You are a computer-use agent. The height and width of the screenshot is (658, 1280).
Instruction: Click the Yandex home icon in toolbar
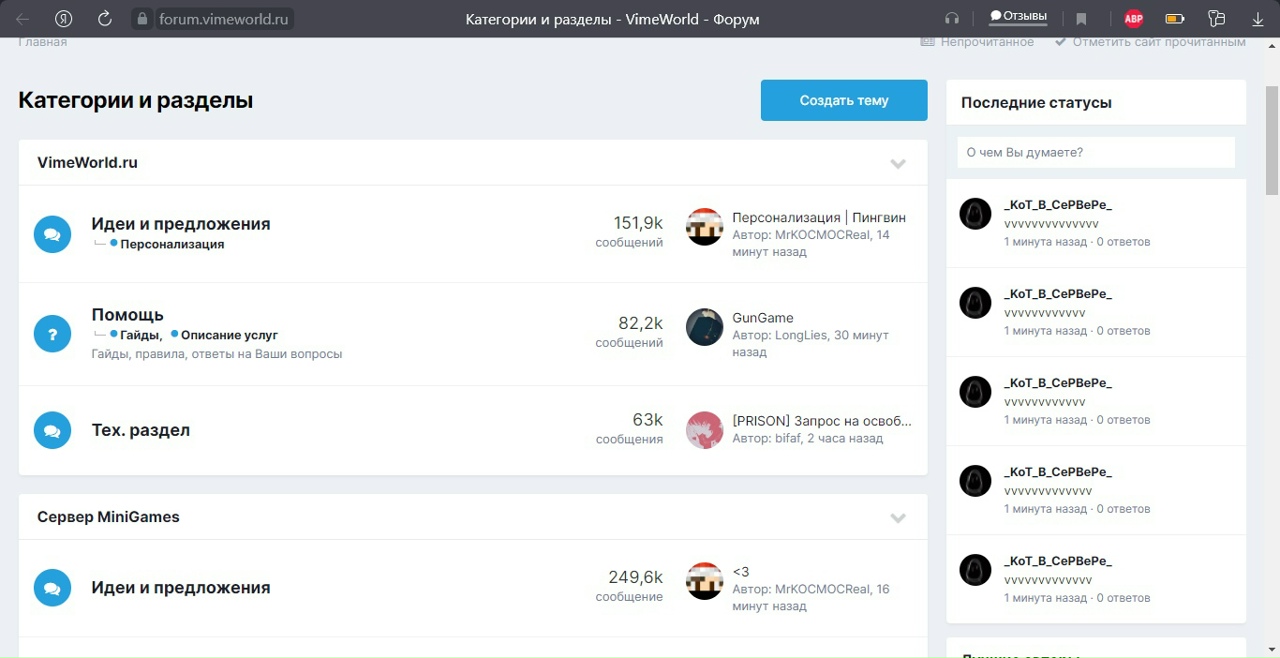pos(63,19)
